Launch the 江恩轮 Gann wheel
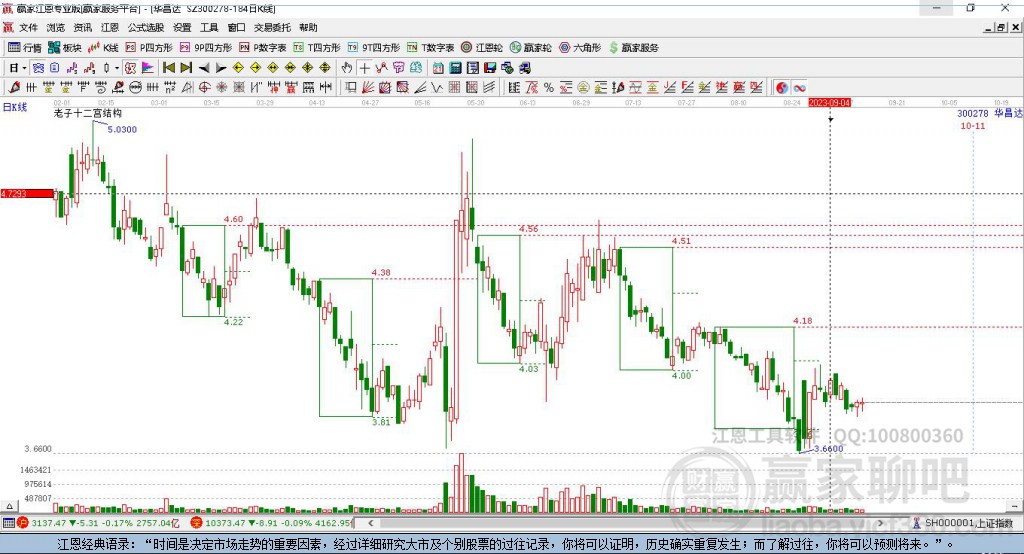 tap(482, 48)
